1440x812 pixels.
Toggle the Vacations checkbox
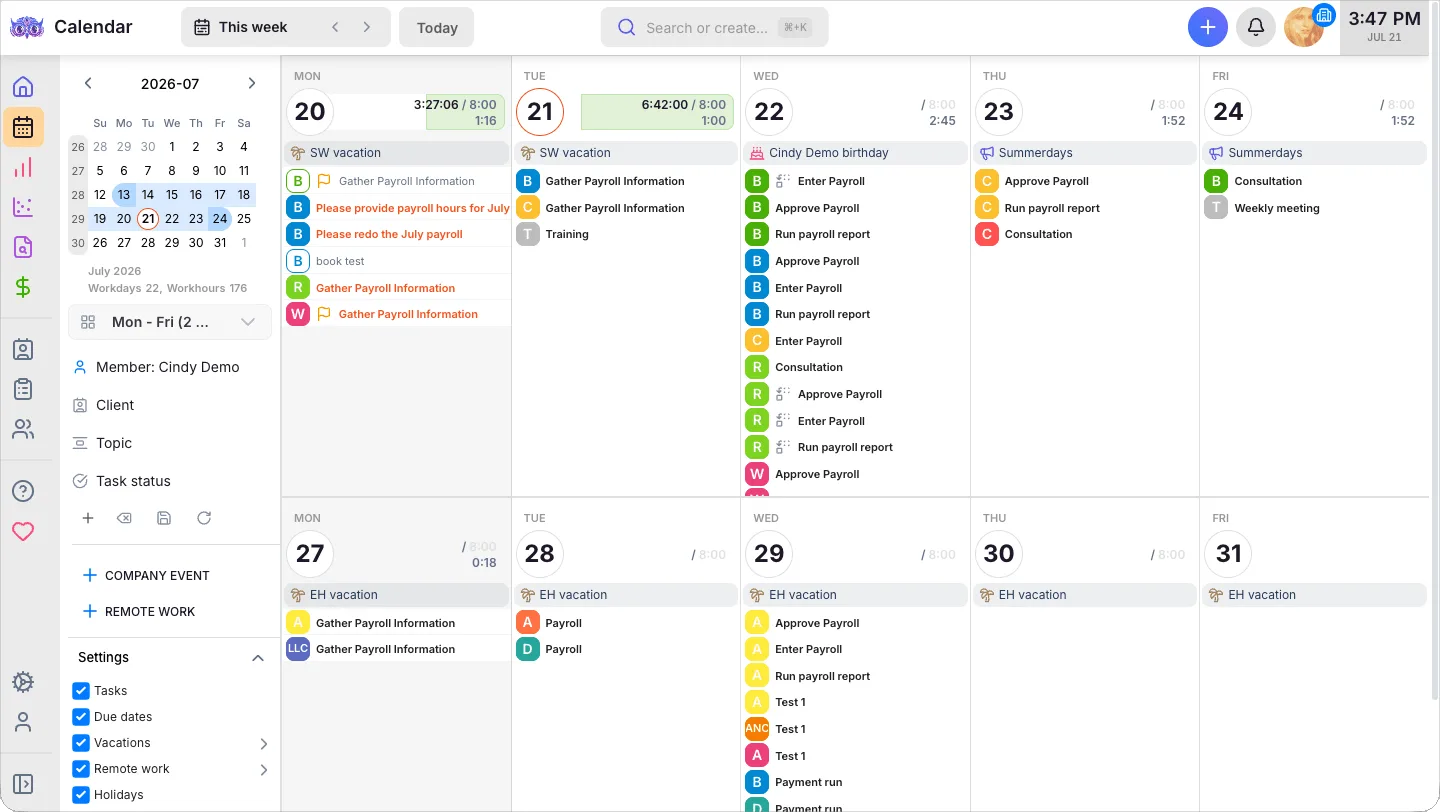point(82,743)
